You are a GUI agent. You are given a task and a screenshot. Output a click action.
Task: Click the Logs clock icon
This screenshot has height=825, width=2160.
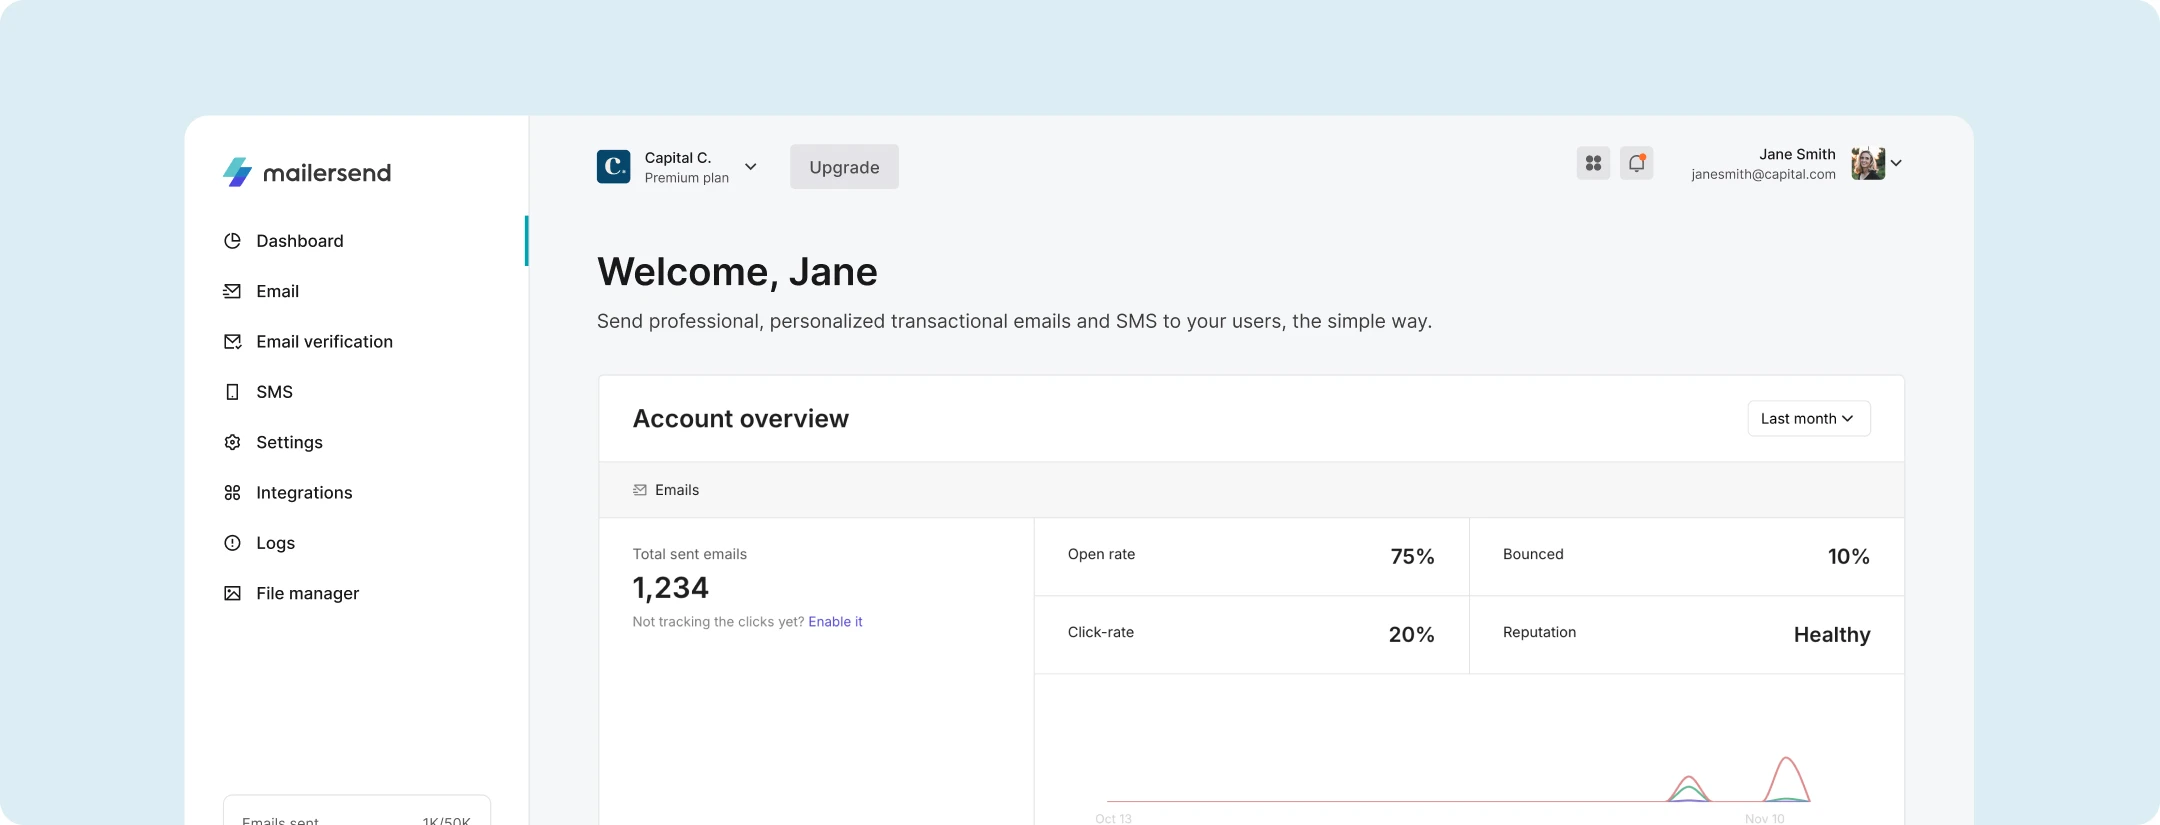coord(232,543)
